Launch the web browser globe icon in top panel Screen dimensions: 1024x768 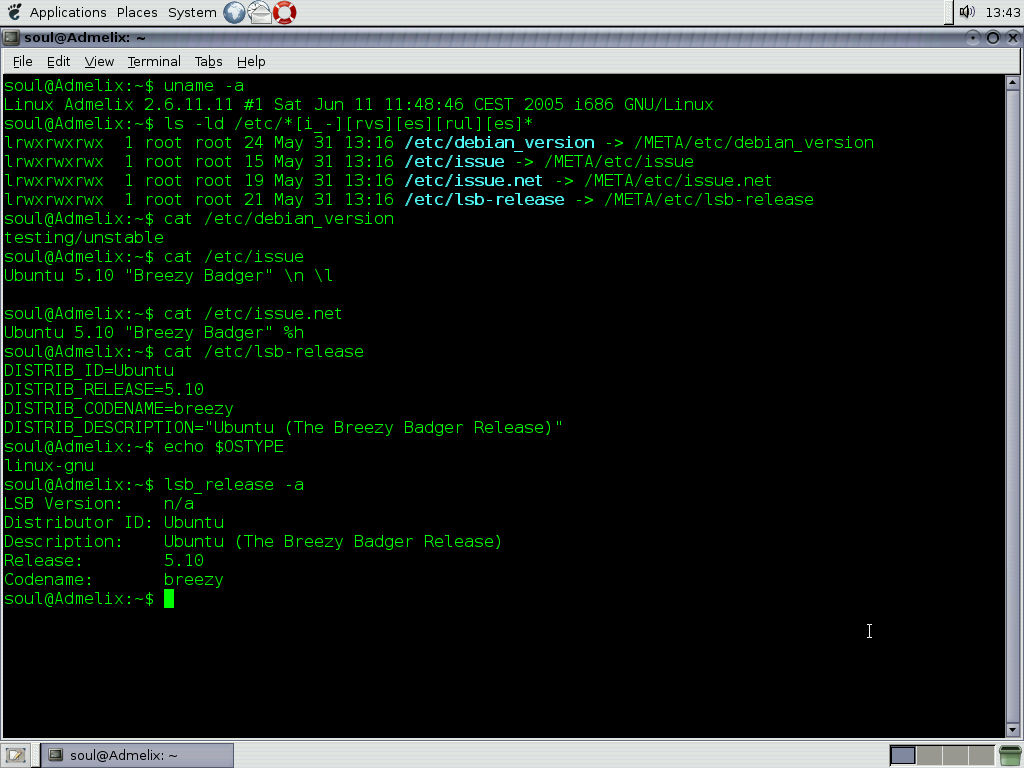tap(234, 12)
